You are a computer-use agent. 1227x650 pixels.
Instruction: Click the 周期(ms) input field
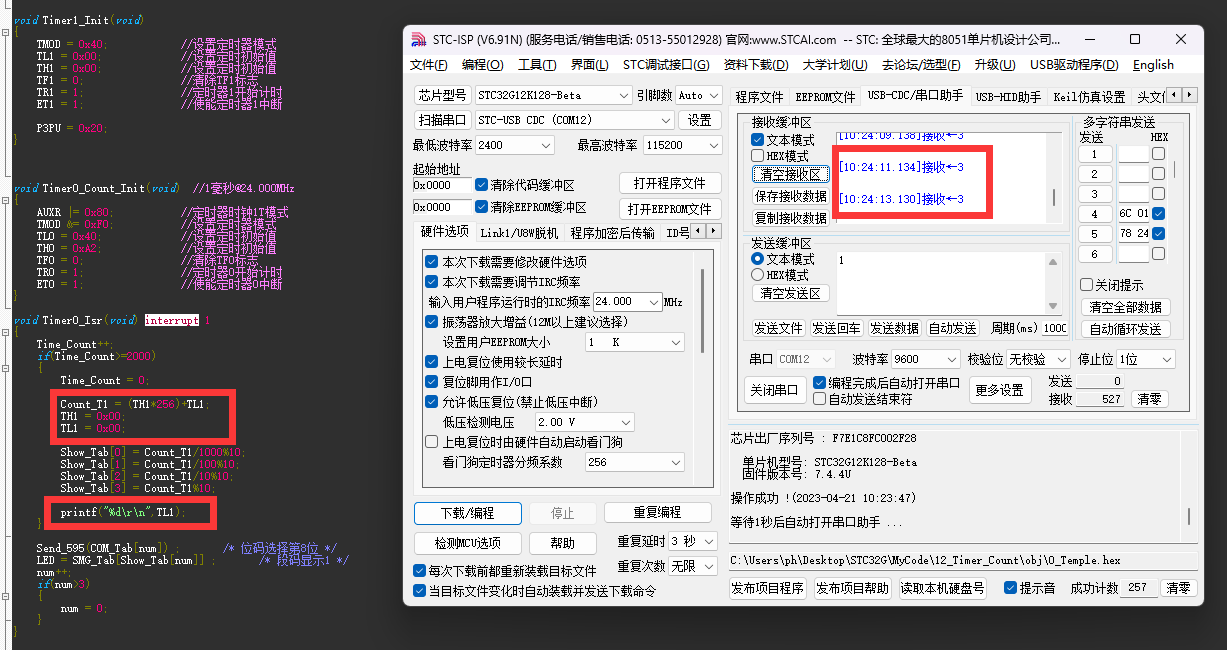pyautogui.click(x=1054, y=328)
